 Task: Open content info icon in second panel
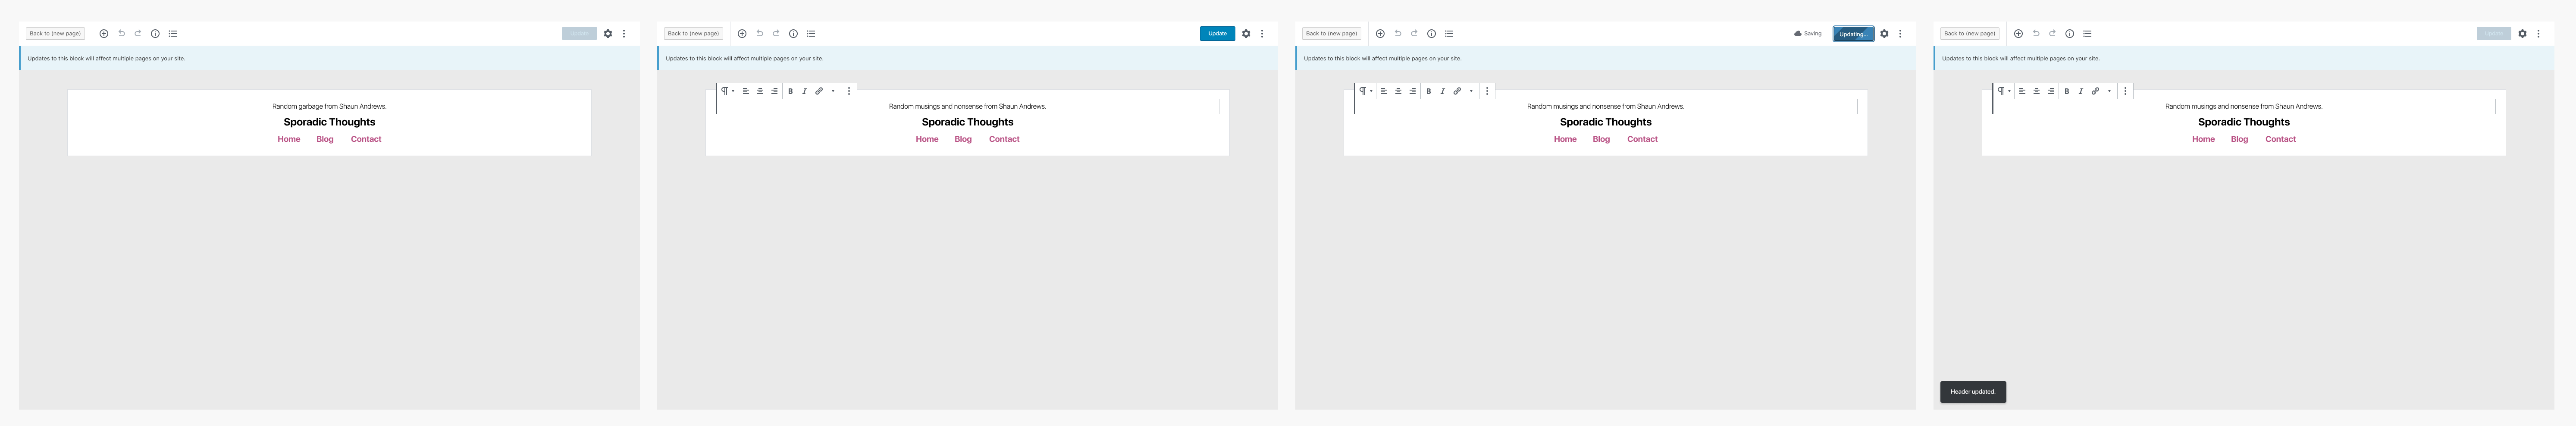tap(793, 34)
